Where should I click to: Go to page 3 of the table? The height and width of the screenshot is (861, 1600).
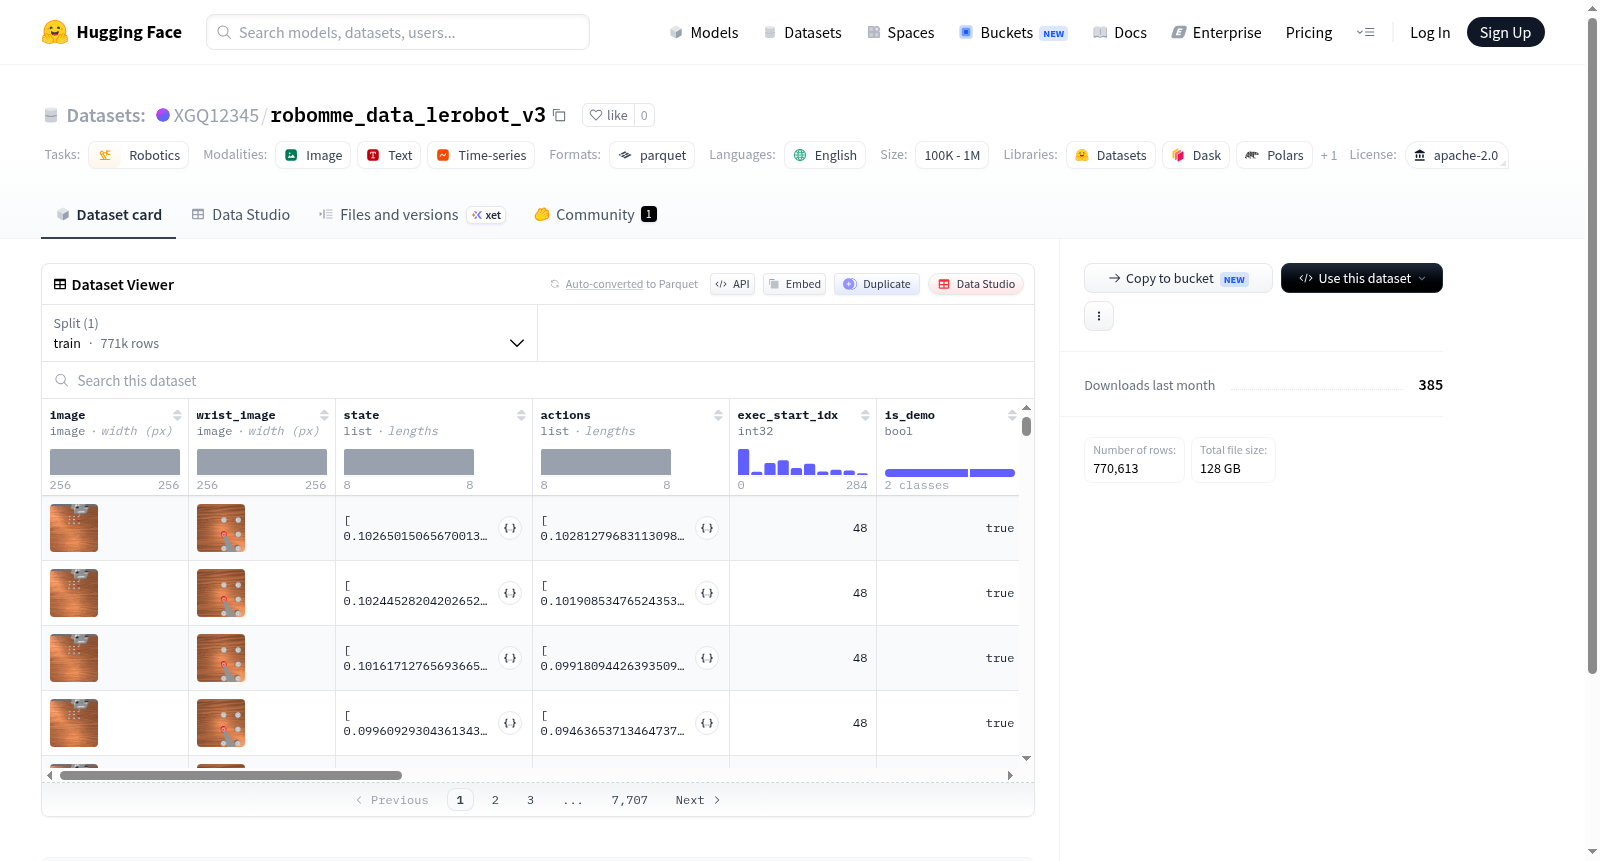point(530,800)
